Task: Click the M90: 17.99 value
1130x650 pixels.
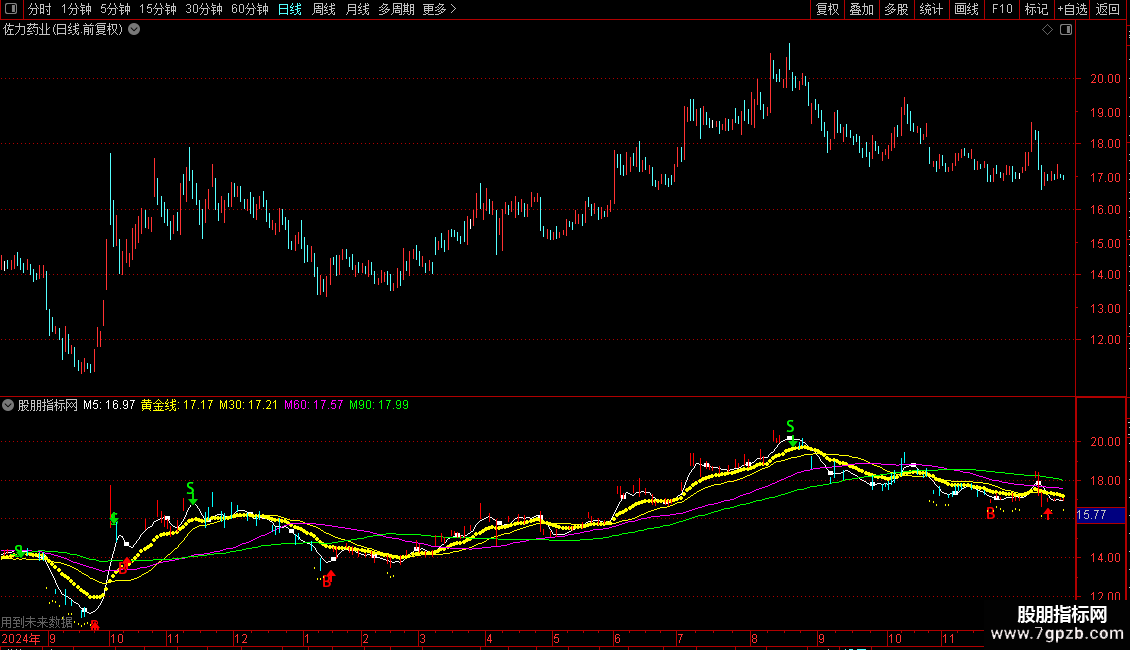Action: click(x=379, y=405)
